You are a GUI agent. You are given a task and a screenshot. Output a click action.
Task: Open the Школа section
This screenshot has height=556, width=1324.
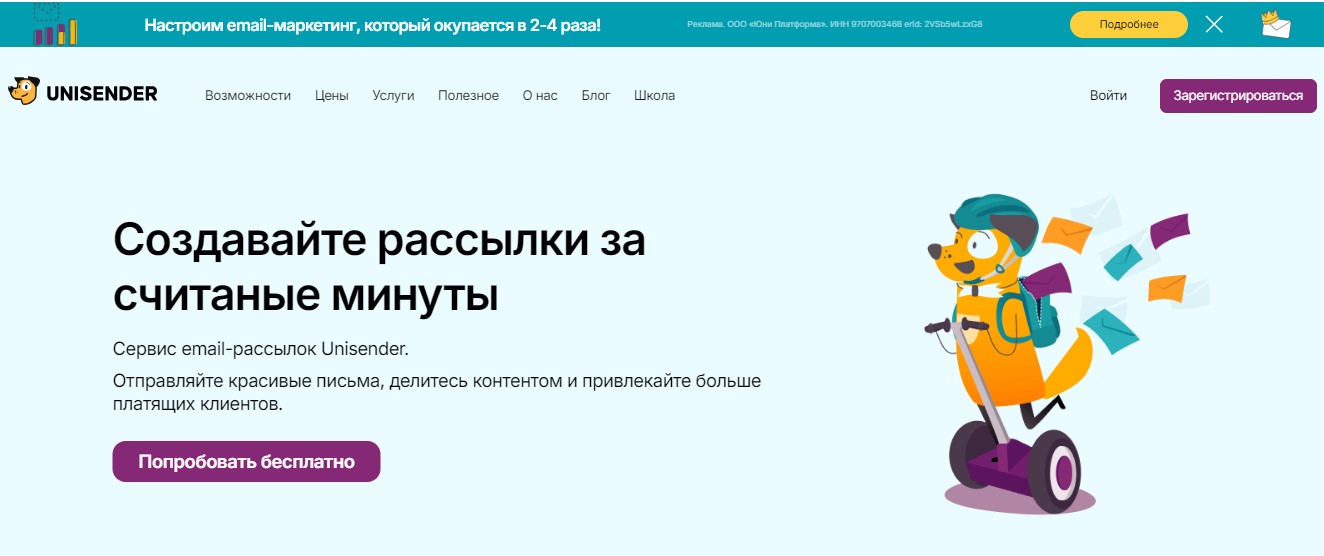tap(654, 96)
